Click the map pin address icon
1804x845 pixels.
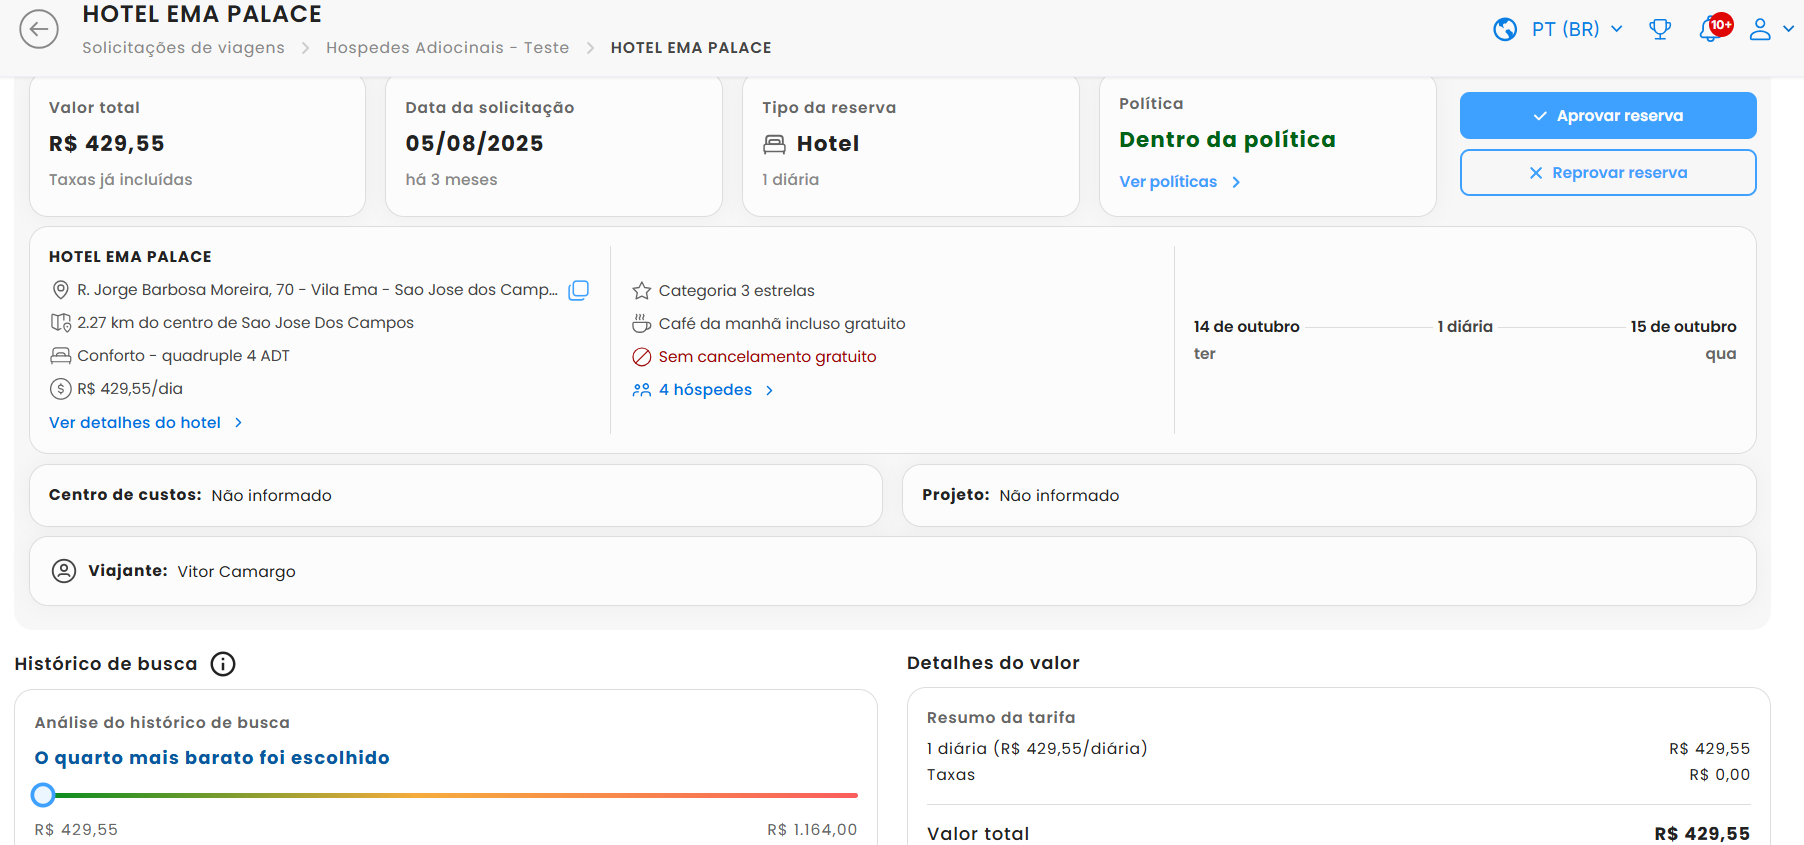[x=60, y=290]
